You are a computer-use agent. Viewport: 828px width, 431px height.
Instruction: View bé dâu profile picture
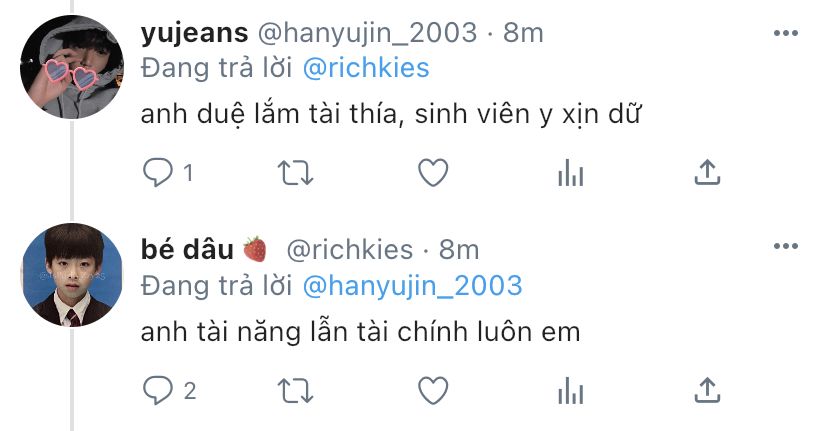72,275
